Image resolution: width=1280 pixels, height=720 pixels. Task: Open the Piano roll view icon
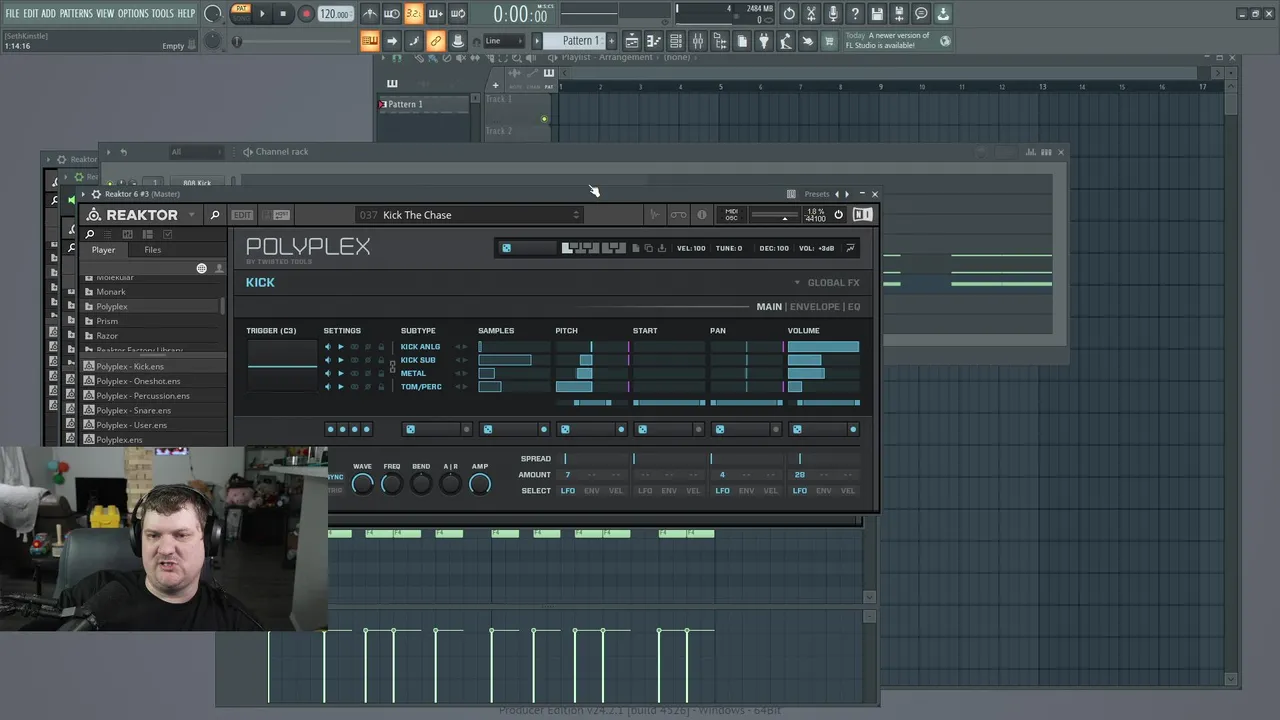click(654, 41)
